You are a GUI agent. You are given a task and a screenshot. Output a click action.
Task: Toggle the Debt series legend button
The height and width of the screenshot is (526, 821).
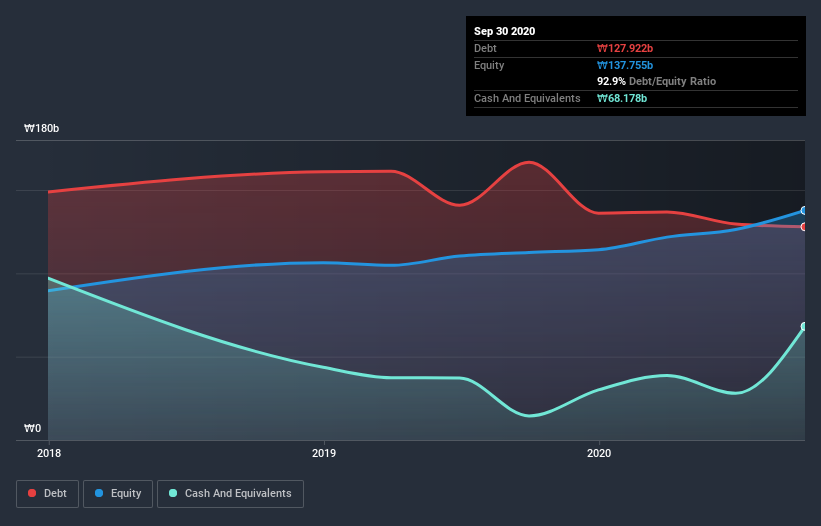pyautogui.click(x=48, y=494)
